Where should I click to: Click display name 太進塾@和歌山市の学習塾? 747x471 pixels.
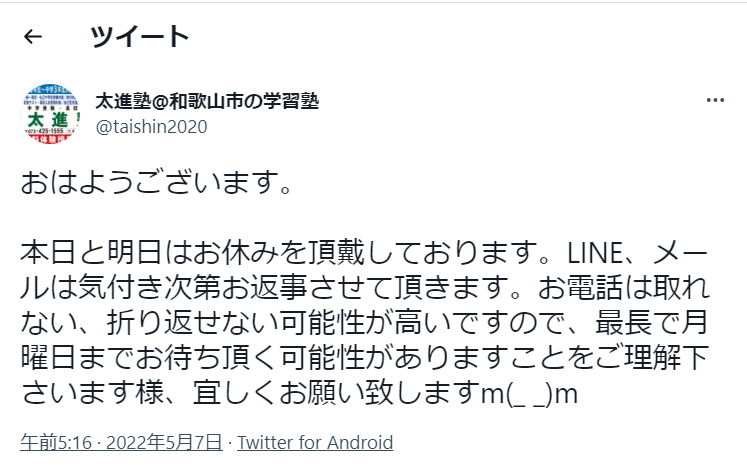tap(207, 101)
